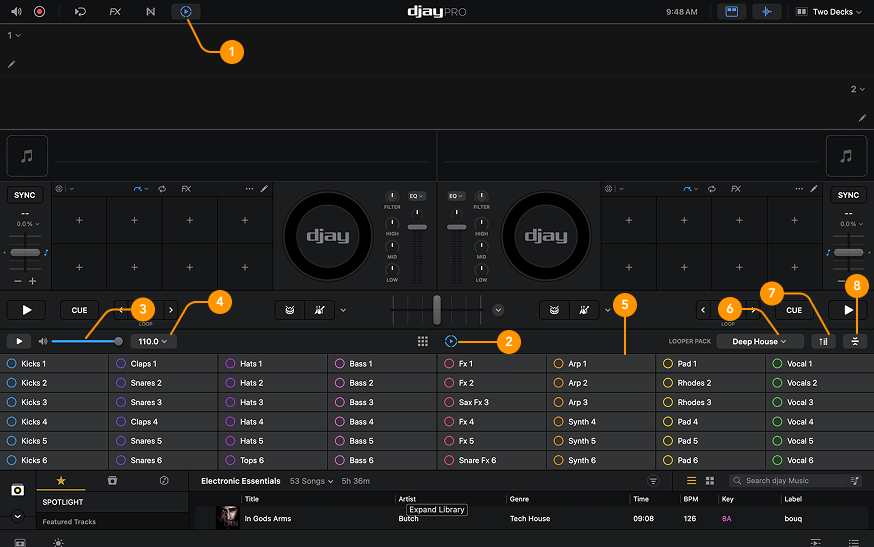Open the looper 110.0 BPM dropdown
This screenshot has height=547, width=874.
153,341
